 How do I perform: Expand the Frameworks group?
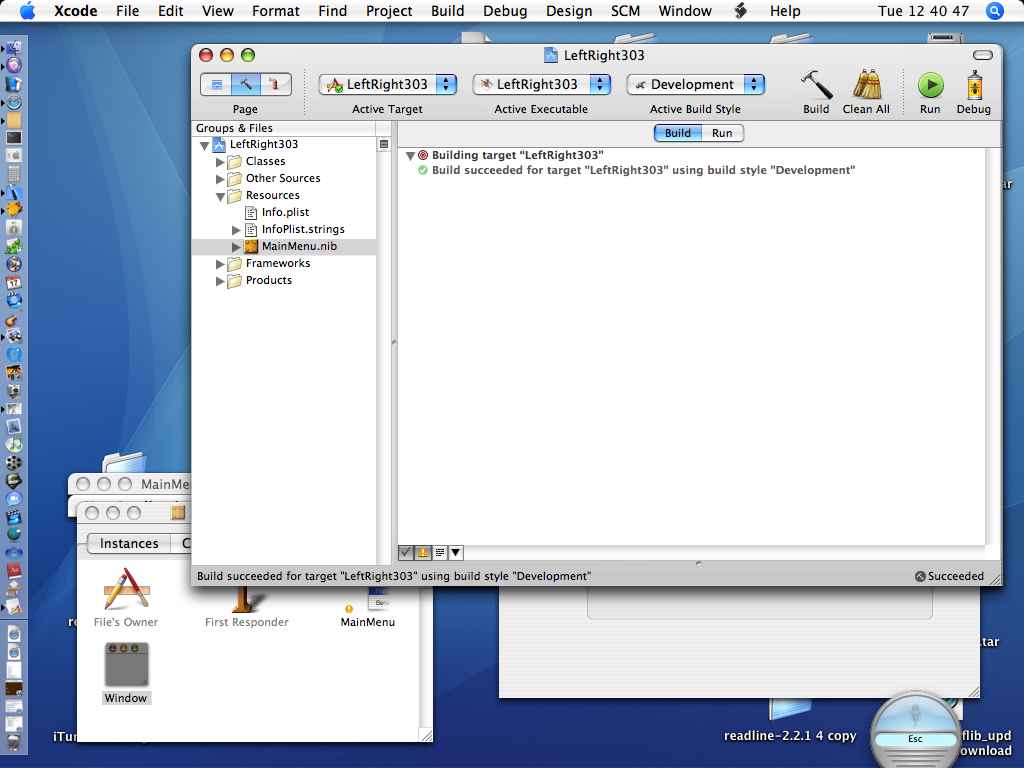point(220,264)
